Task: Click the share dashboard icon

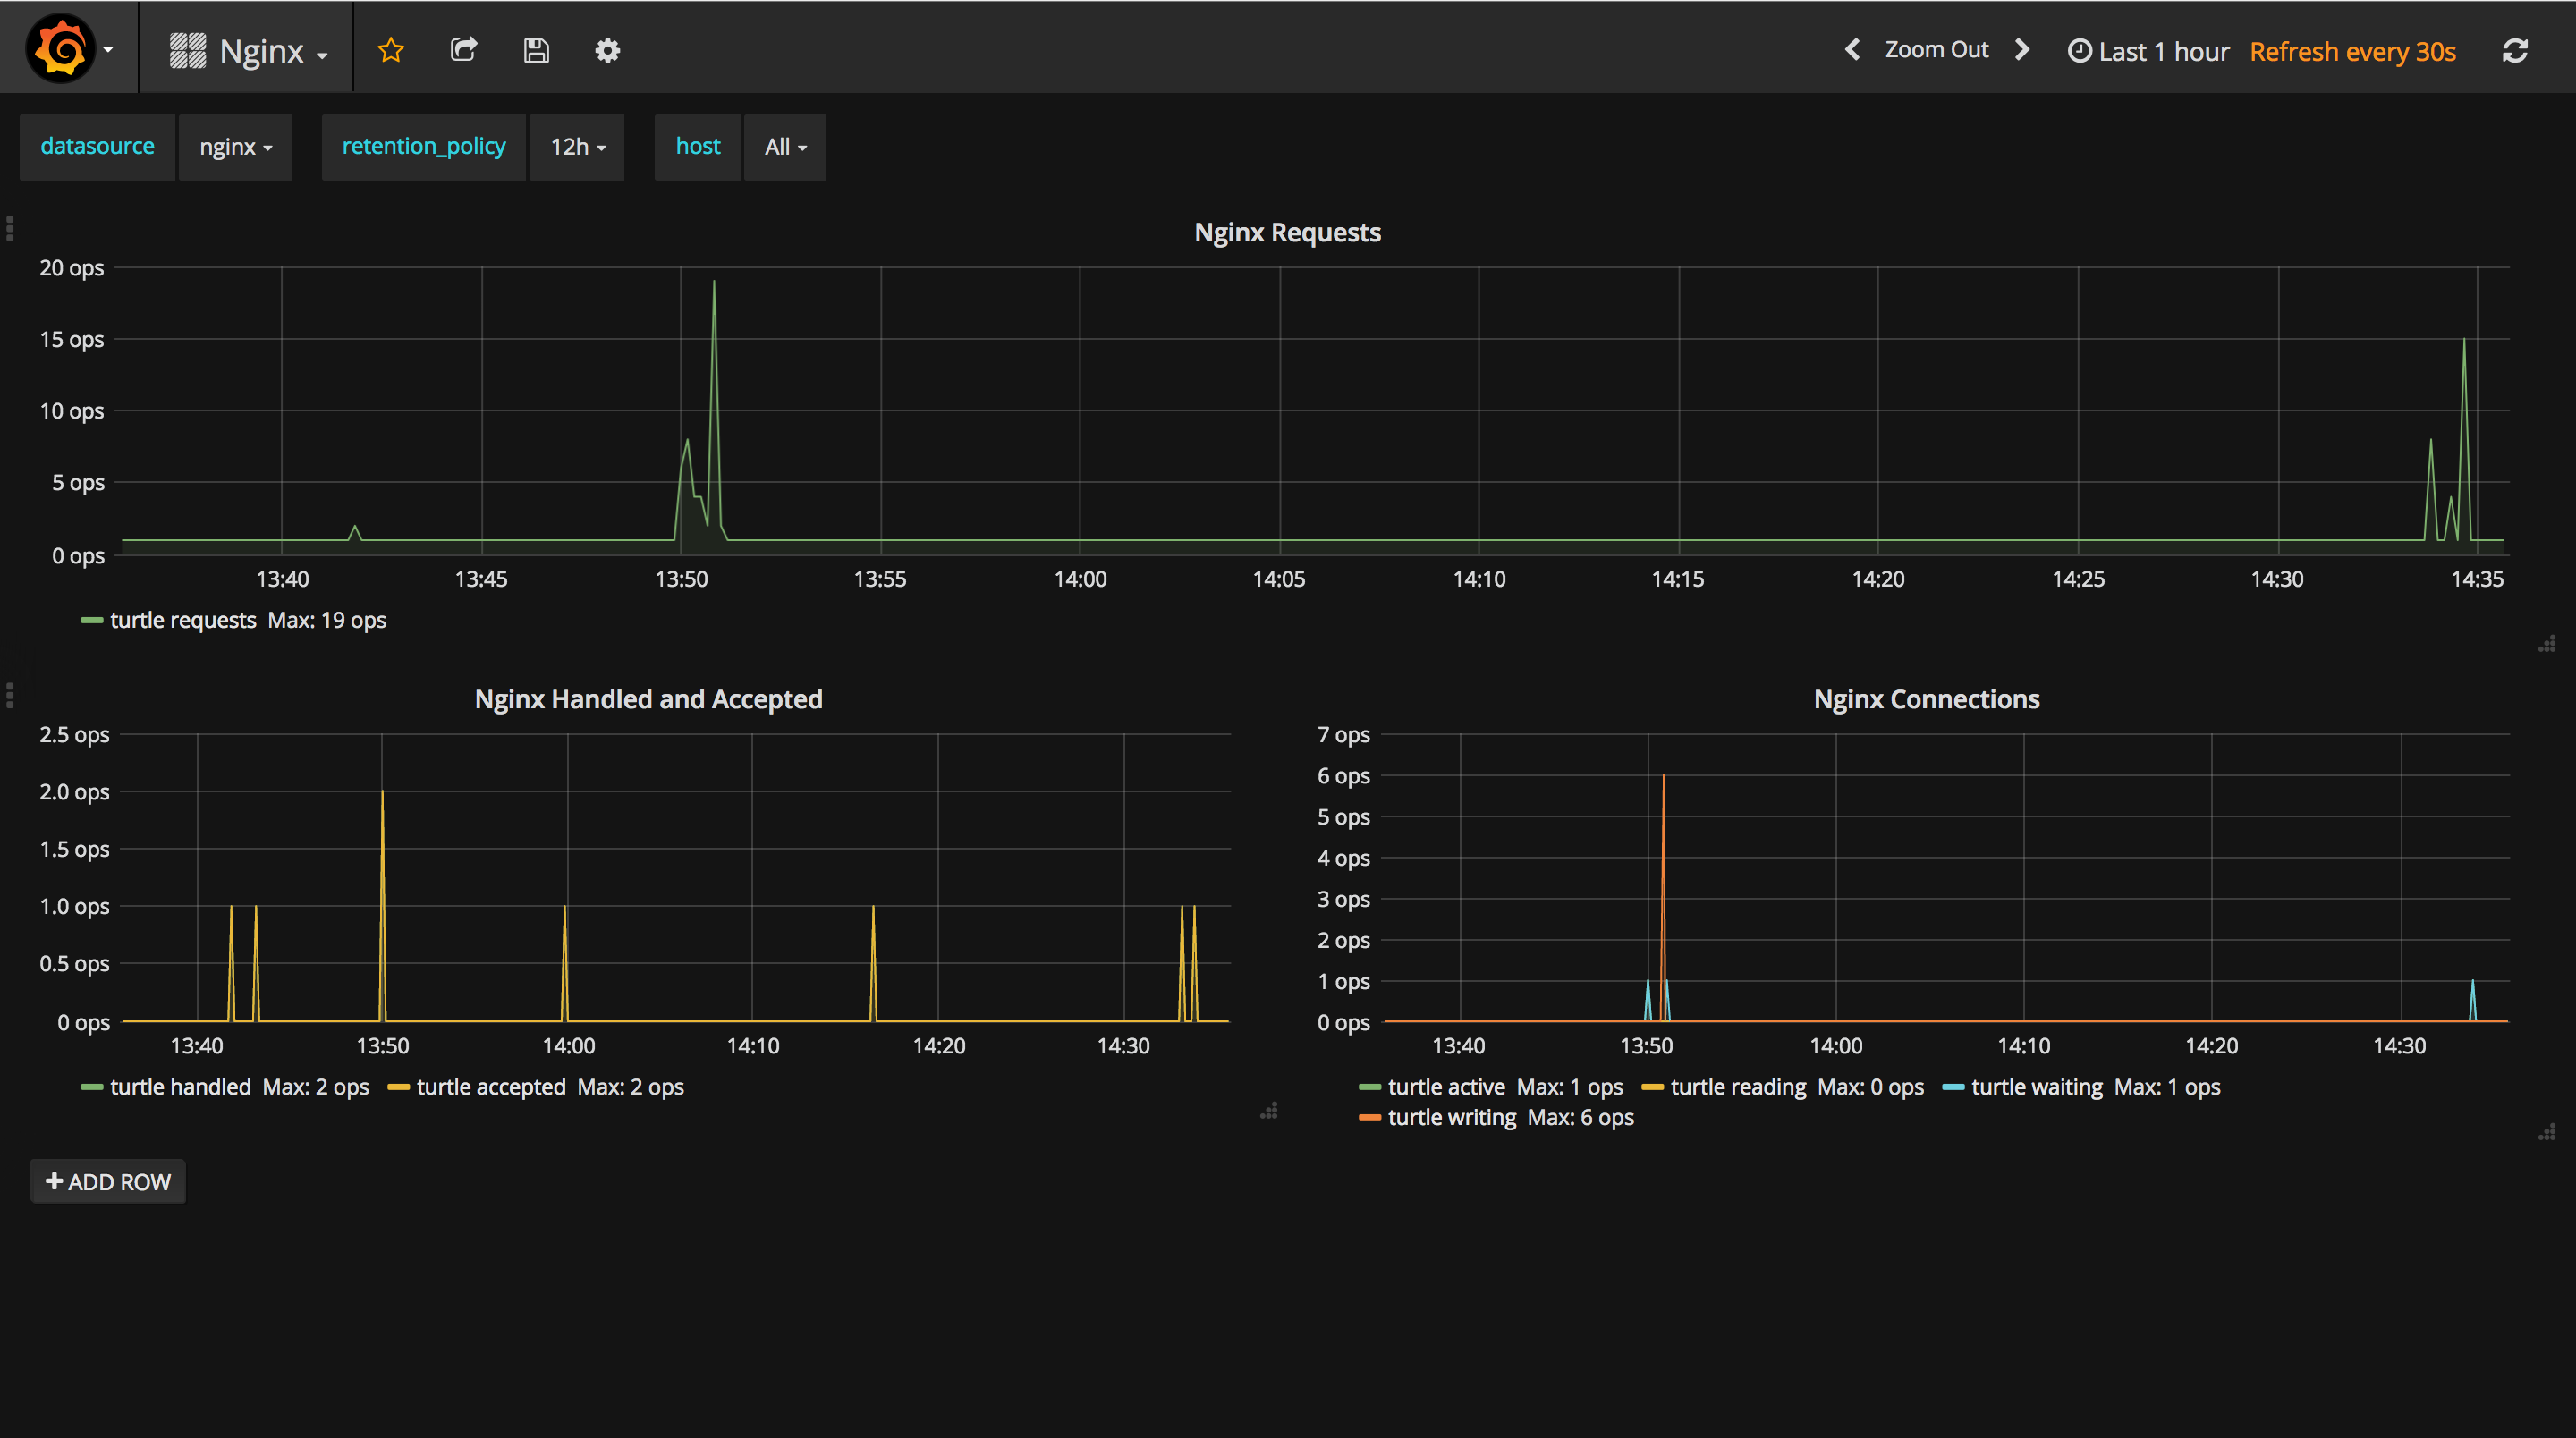Action: pos(463,50)
